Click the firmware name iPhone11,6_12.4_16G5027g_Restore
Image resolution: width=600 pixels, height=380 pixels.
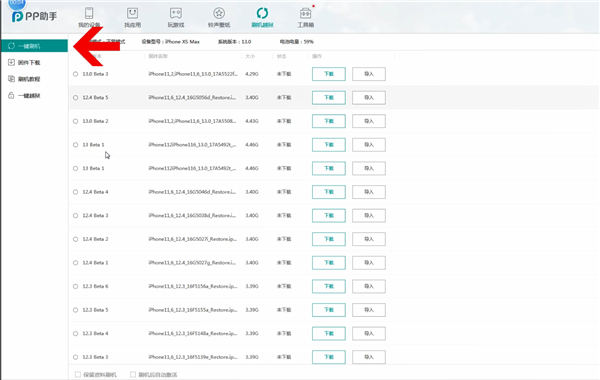pos(192,263)
